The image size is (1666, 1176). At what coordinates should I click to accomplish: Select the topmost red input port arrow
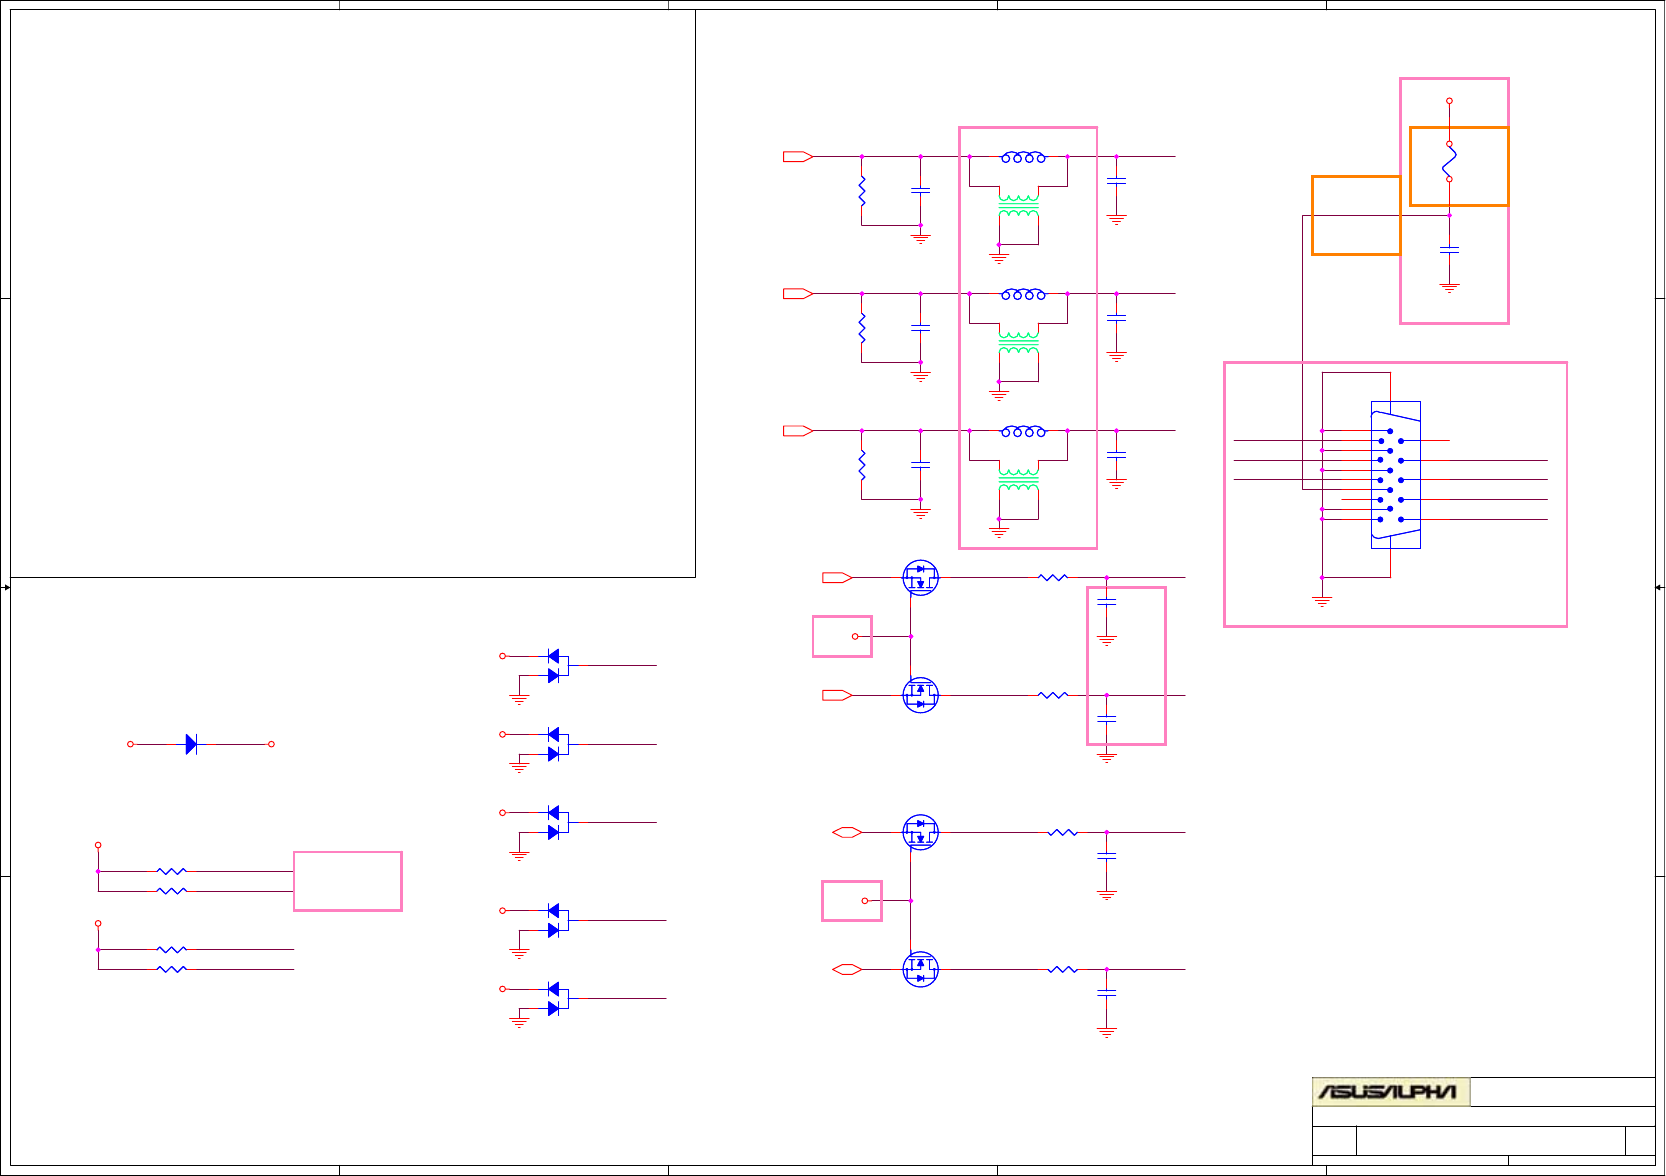point(798,157)
